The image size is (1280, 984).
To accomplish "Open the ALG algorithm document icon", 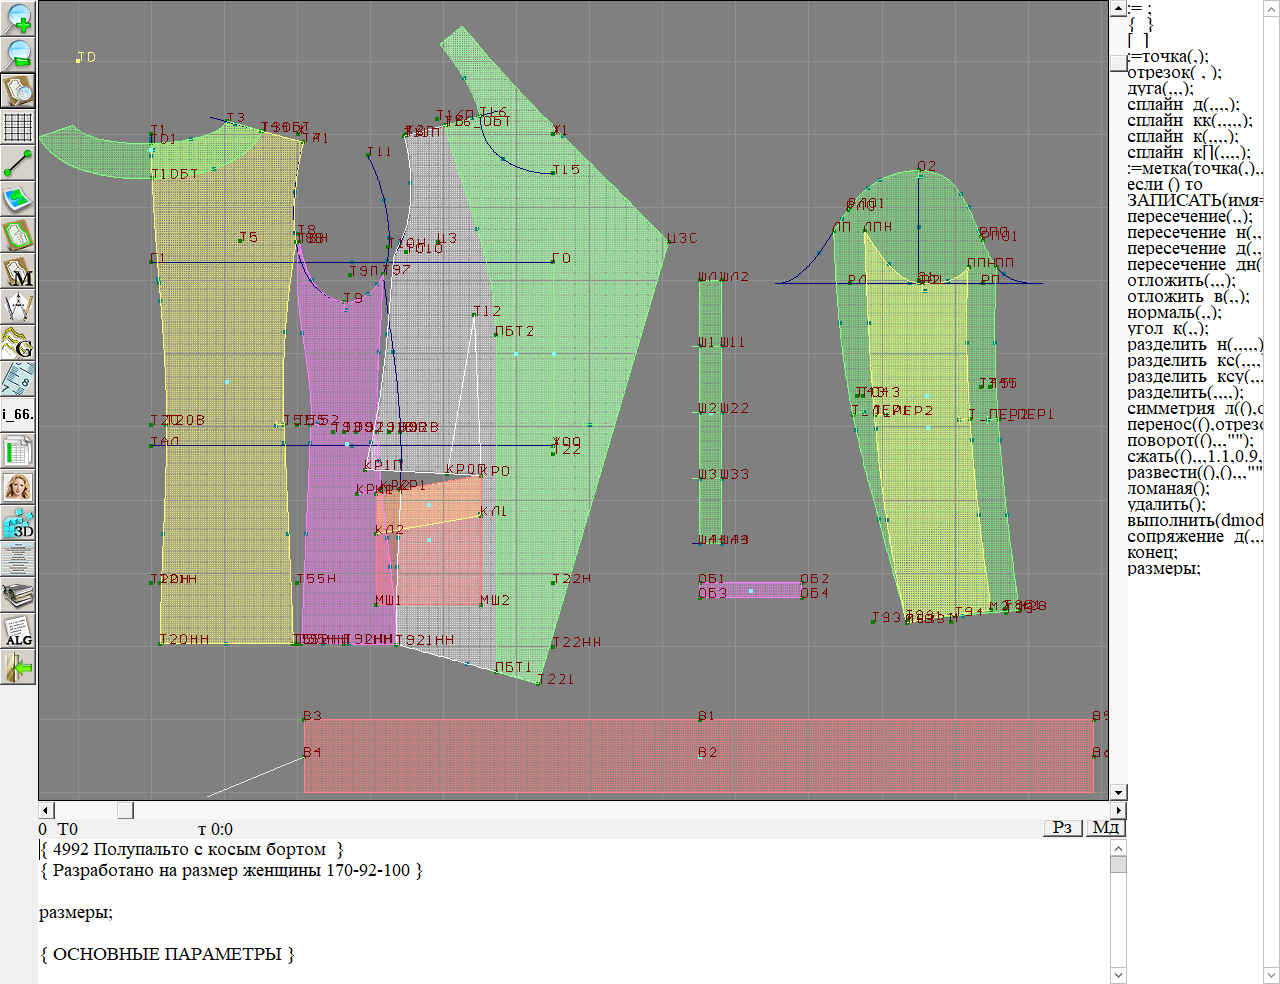I will pos(18,631).
